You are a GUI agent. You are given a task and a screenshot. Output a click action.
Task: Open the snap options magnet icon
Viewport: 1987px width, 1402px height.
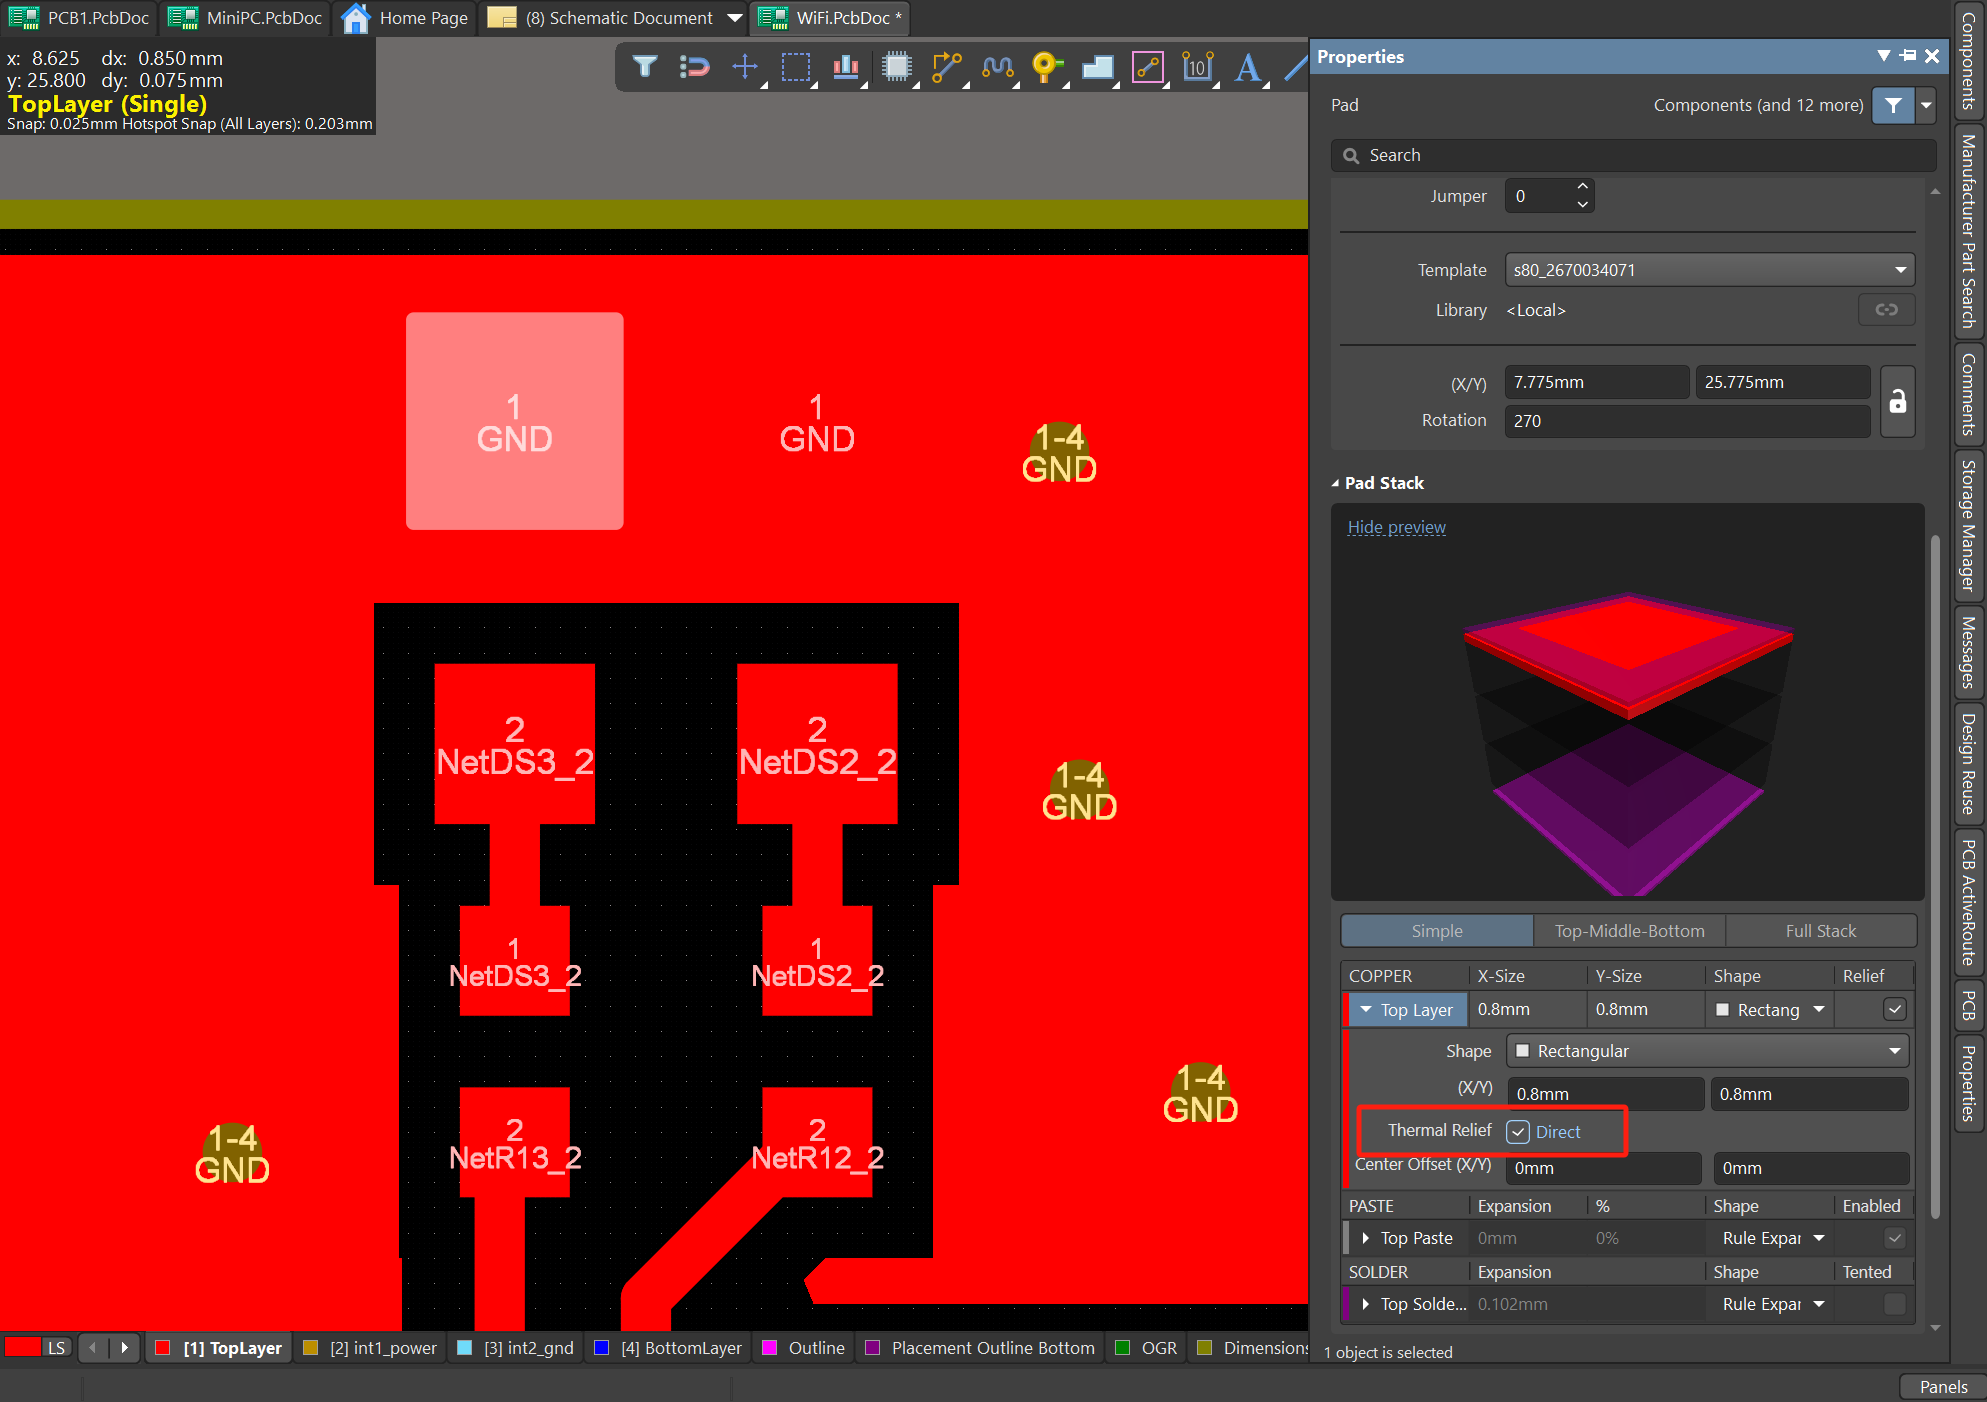point(694,67)
